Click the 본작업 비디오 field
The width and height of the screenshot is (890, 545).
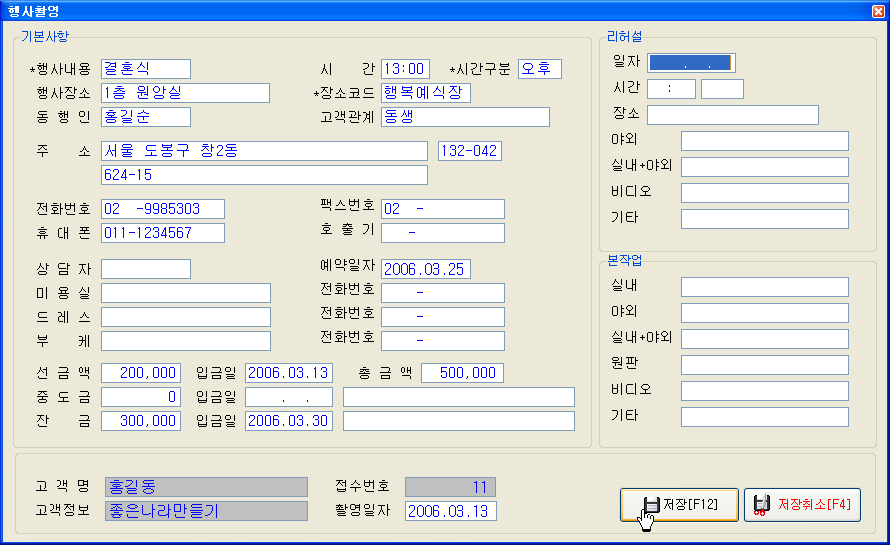pyautogui.click(x=765, y=391)
